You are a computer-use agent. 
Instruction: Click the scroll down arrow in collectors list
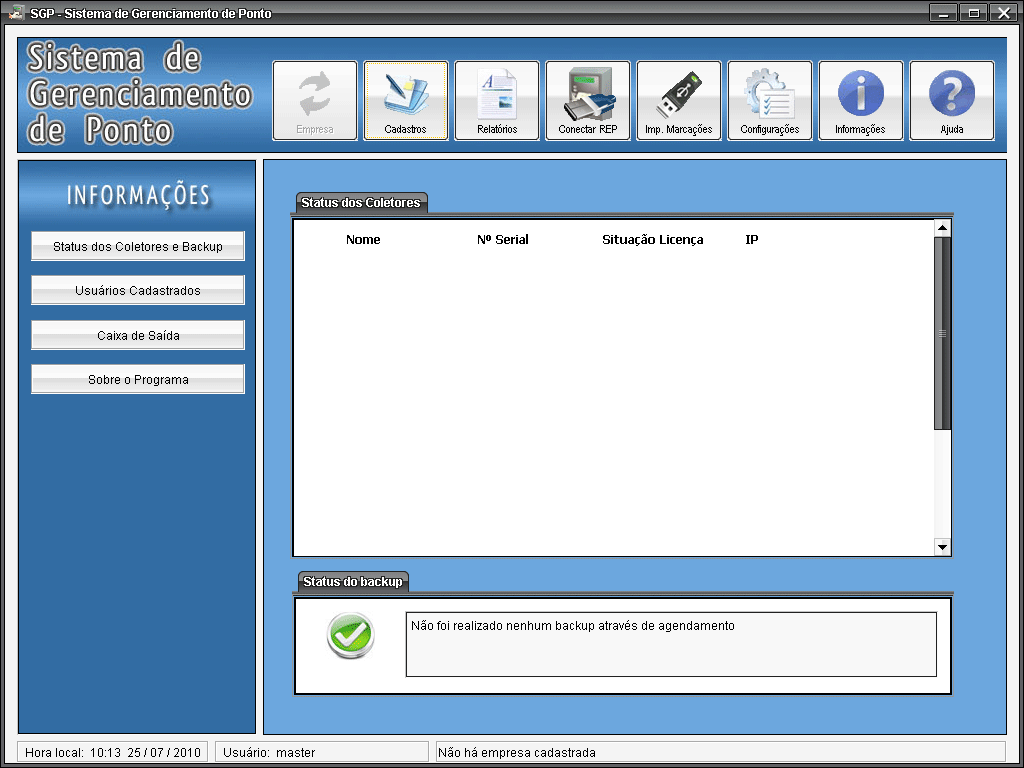942,547
